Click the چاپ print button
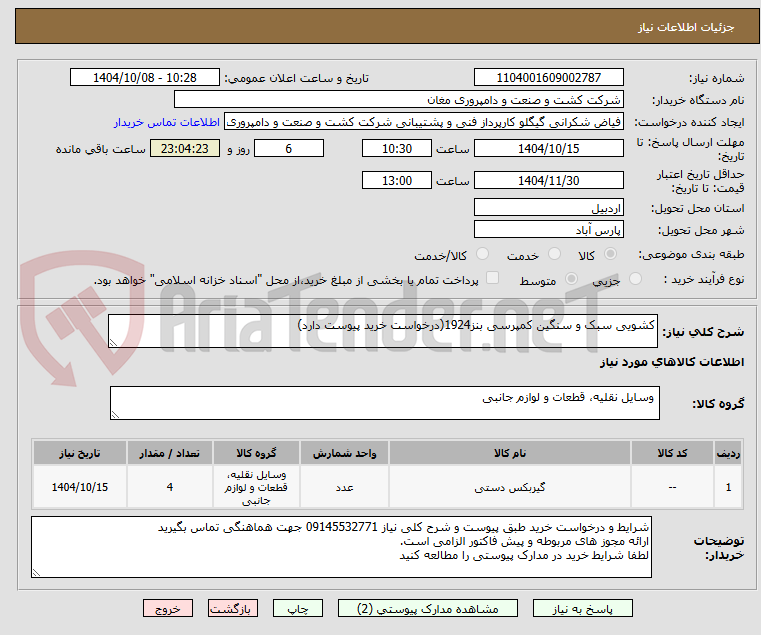The width and height of the screenshot is (761, 635). [298, 608]
